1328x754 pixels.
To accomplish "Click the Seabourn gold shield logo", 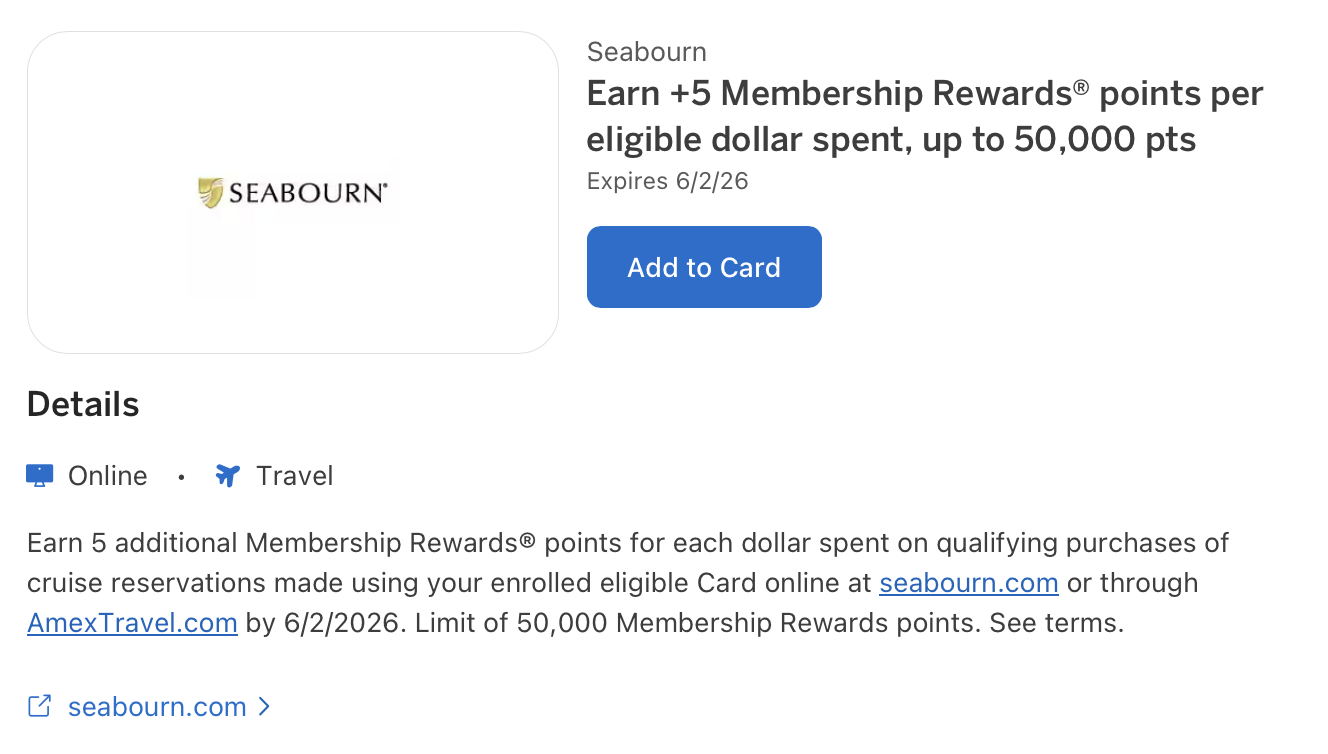I will click(211, 189).
